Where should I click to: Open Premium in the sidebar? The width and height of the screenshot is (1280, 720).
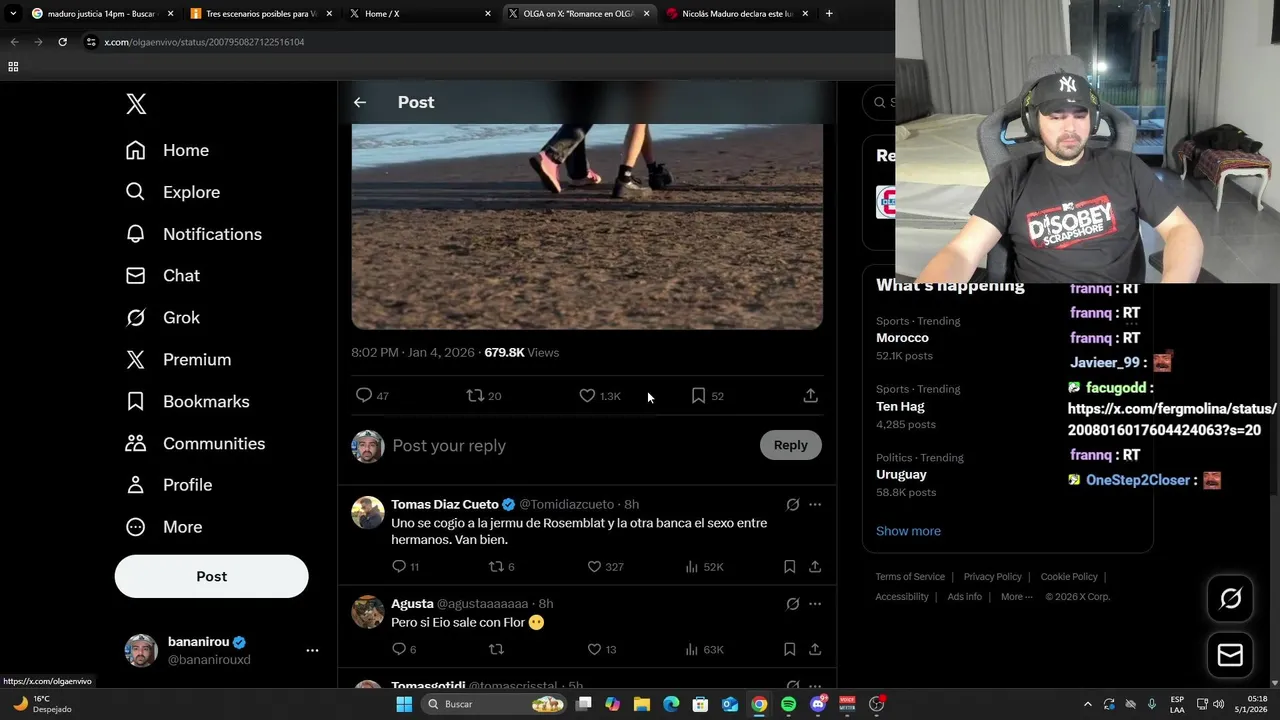point(178,359)
